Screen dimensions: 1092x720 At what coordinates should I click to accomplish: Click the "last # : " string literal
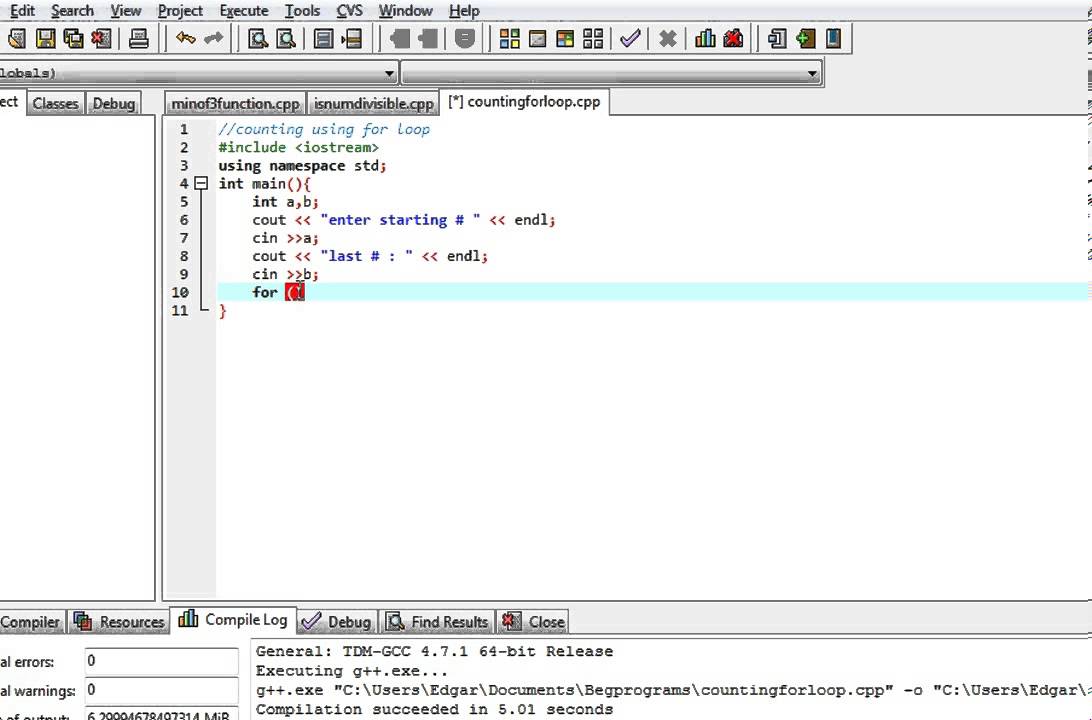[x=366, y=256]
